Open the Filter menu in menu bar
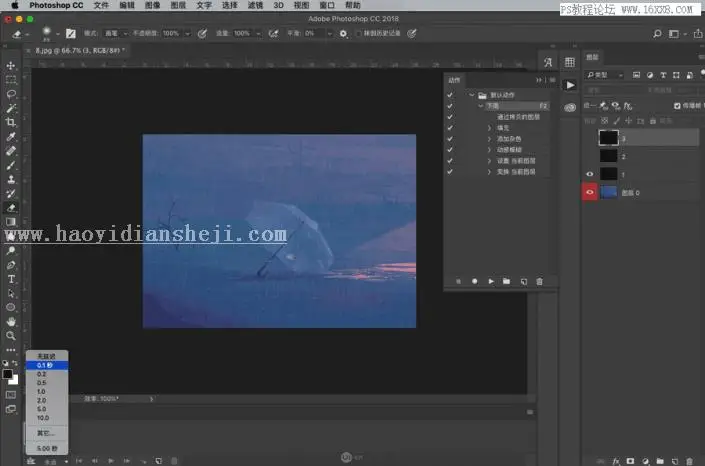 point(255,5)
